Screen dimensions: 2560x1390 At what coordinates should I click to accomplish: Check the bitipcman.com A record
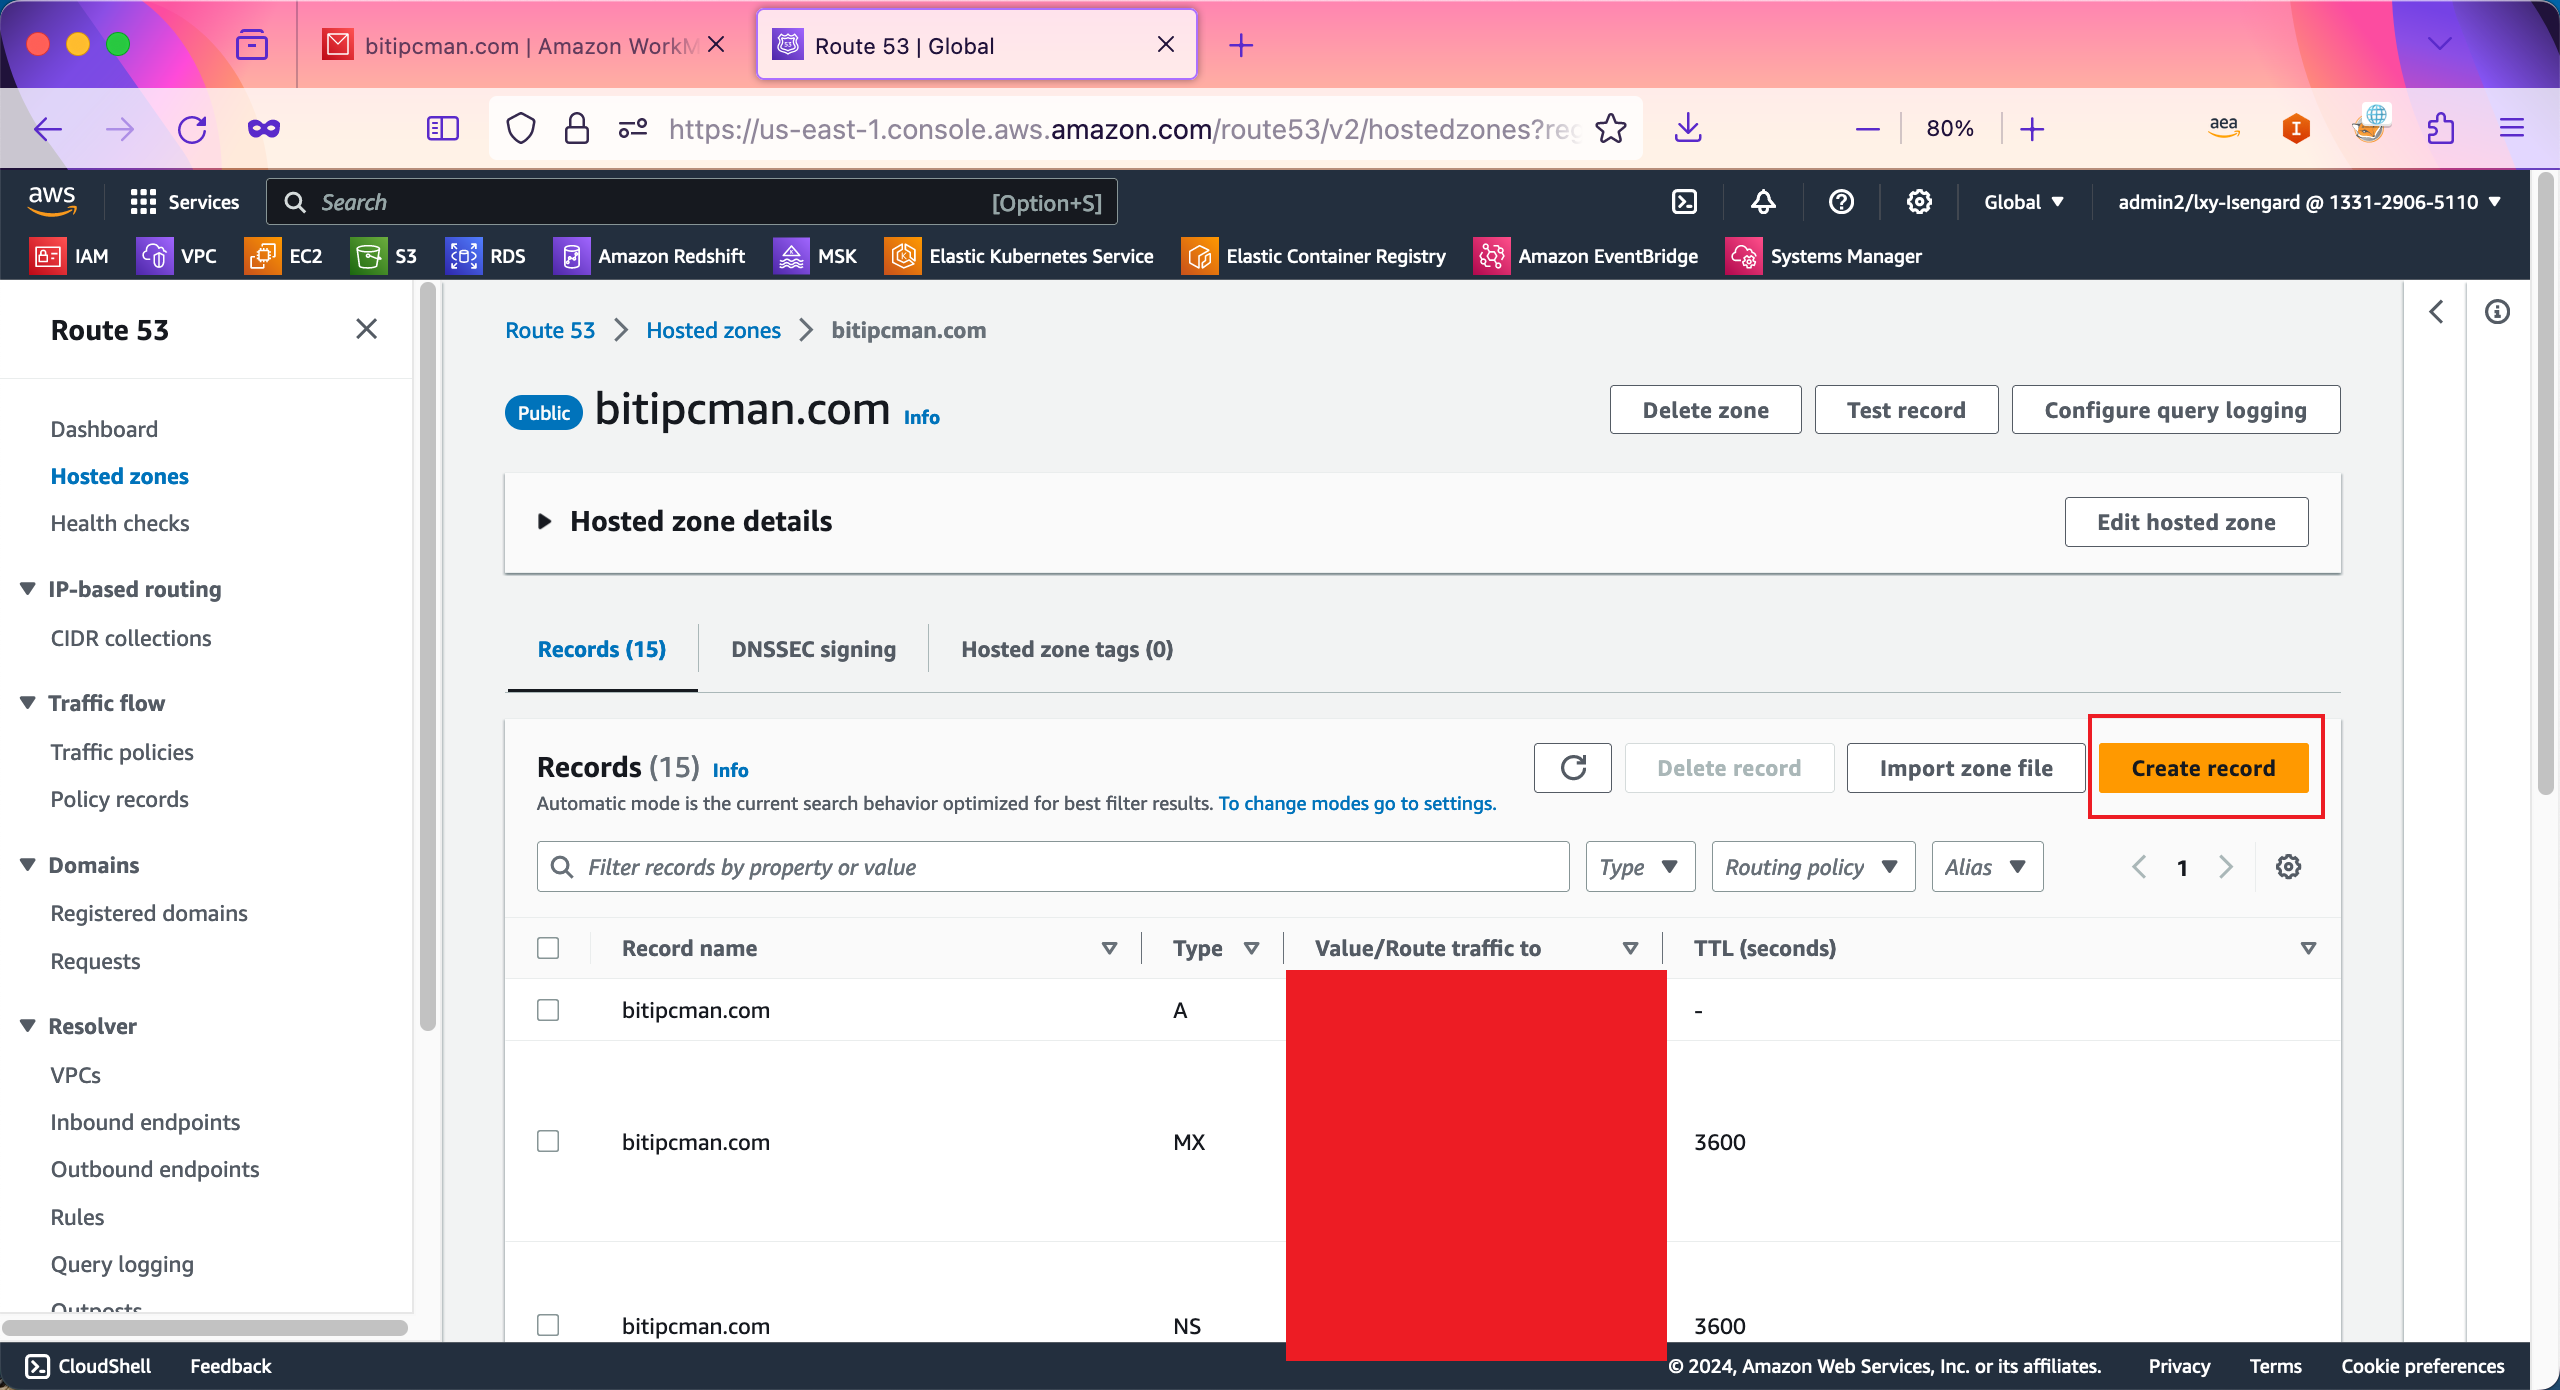coord(548,1010)
